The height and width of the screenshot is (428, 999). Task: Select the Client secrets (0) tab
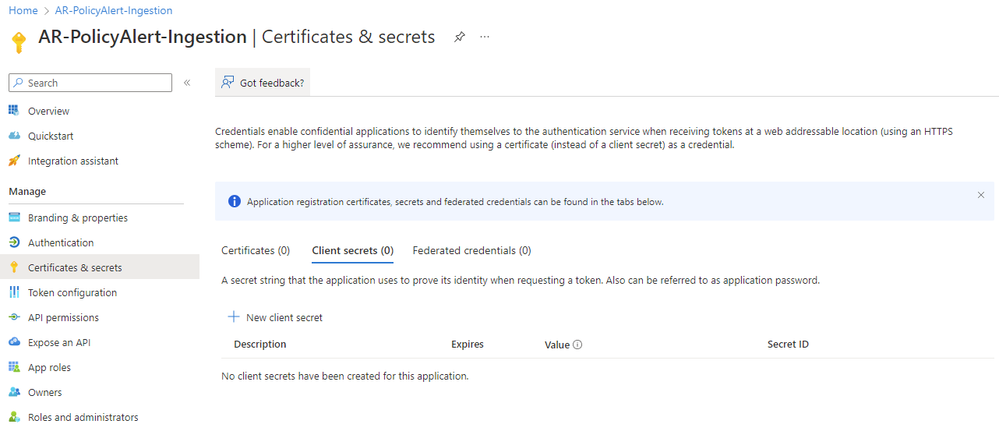[x=352, y=250]
